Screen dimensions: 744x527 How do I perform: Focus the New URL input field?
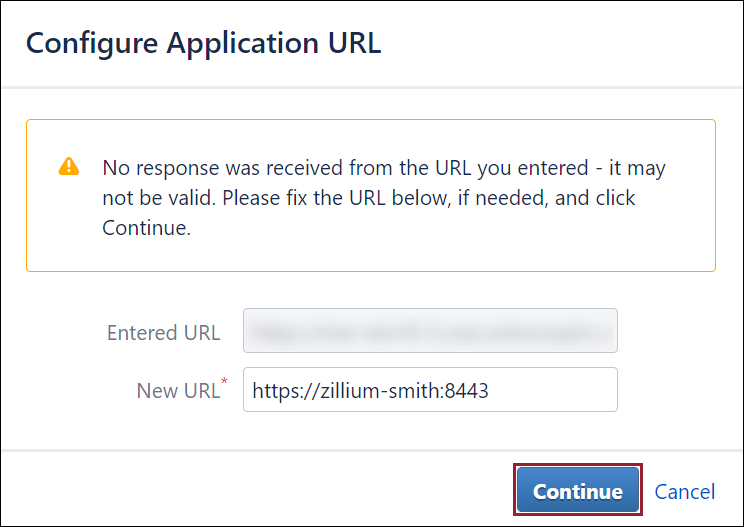430,390
